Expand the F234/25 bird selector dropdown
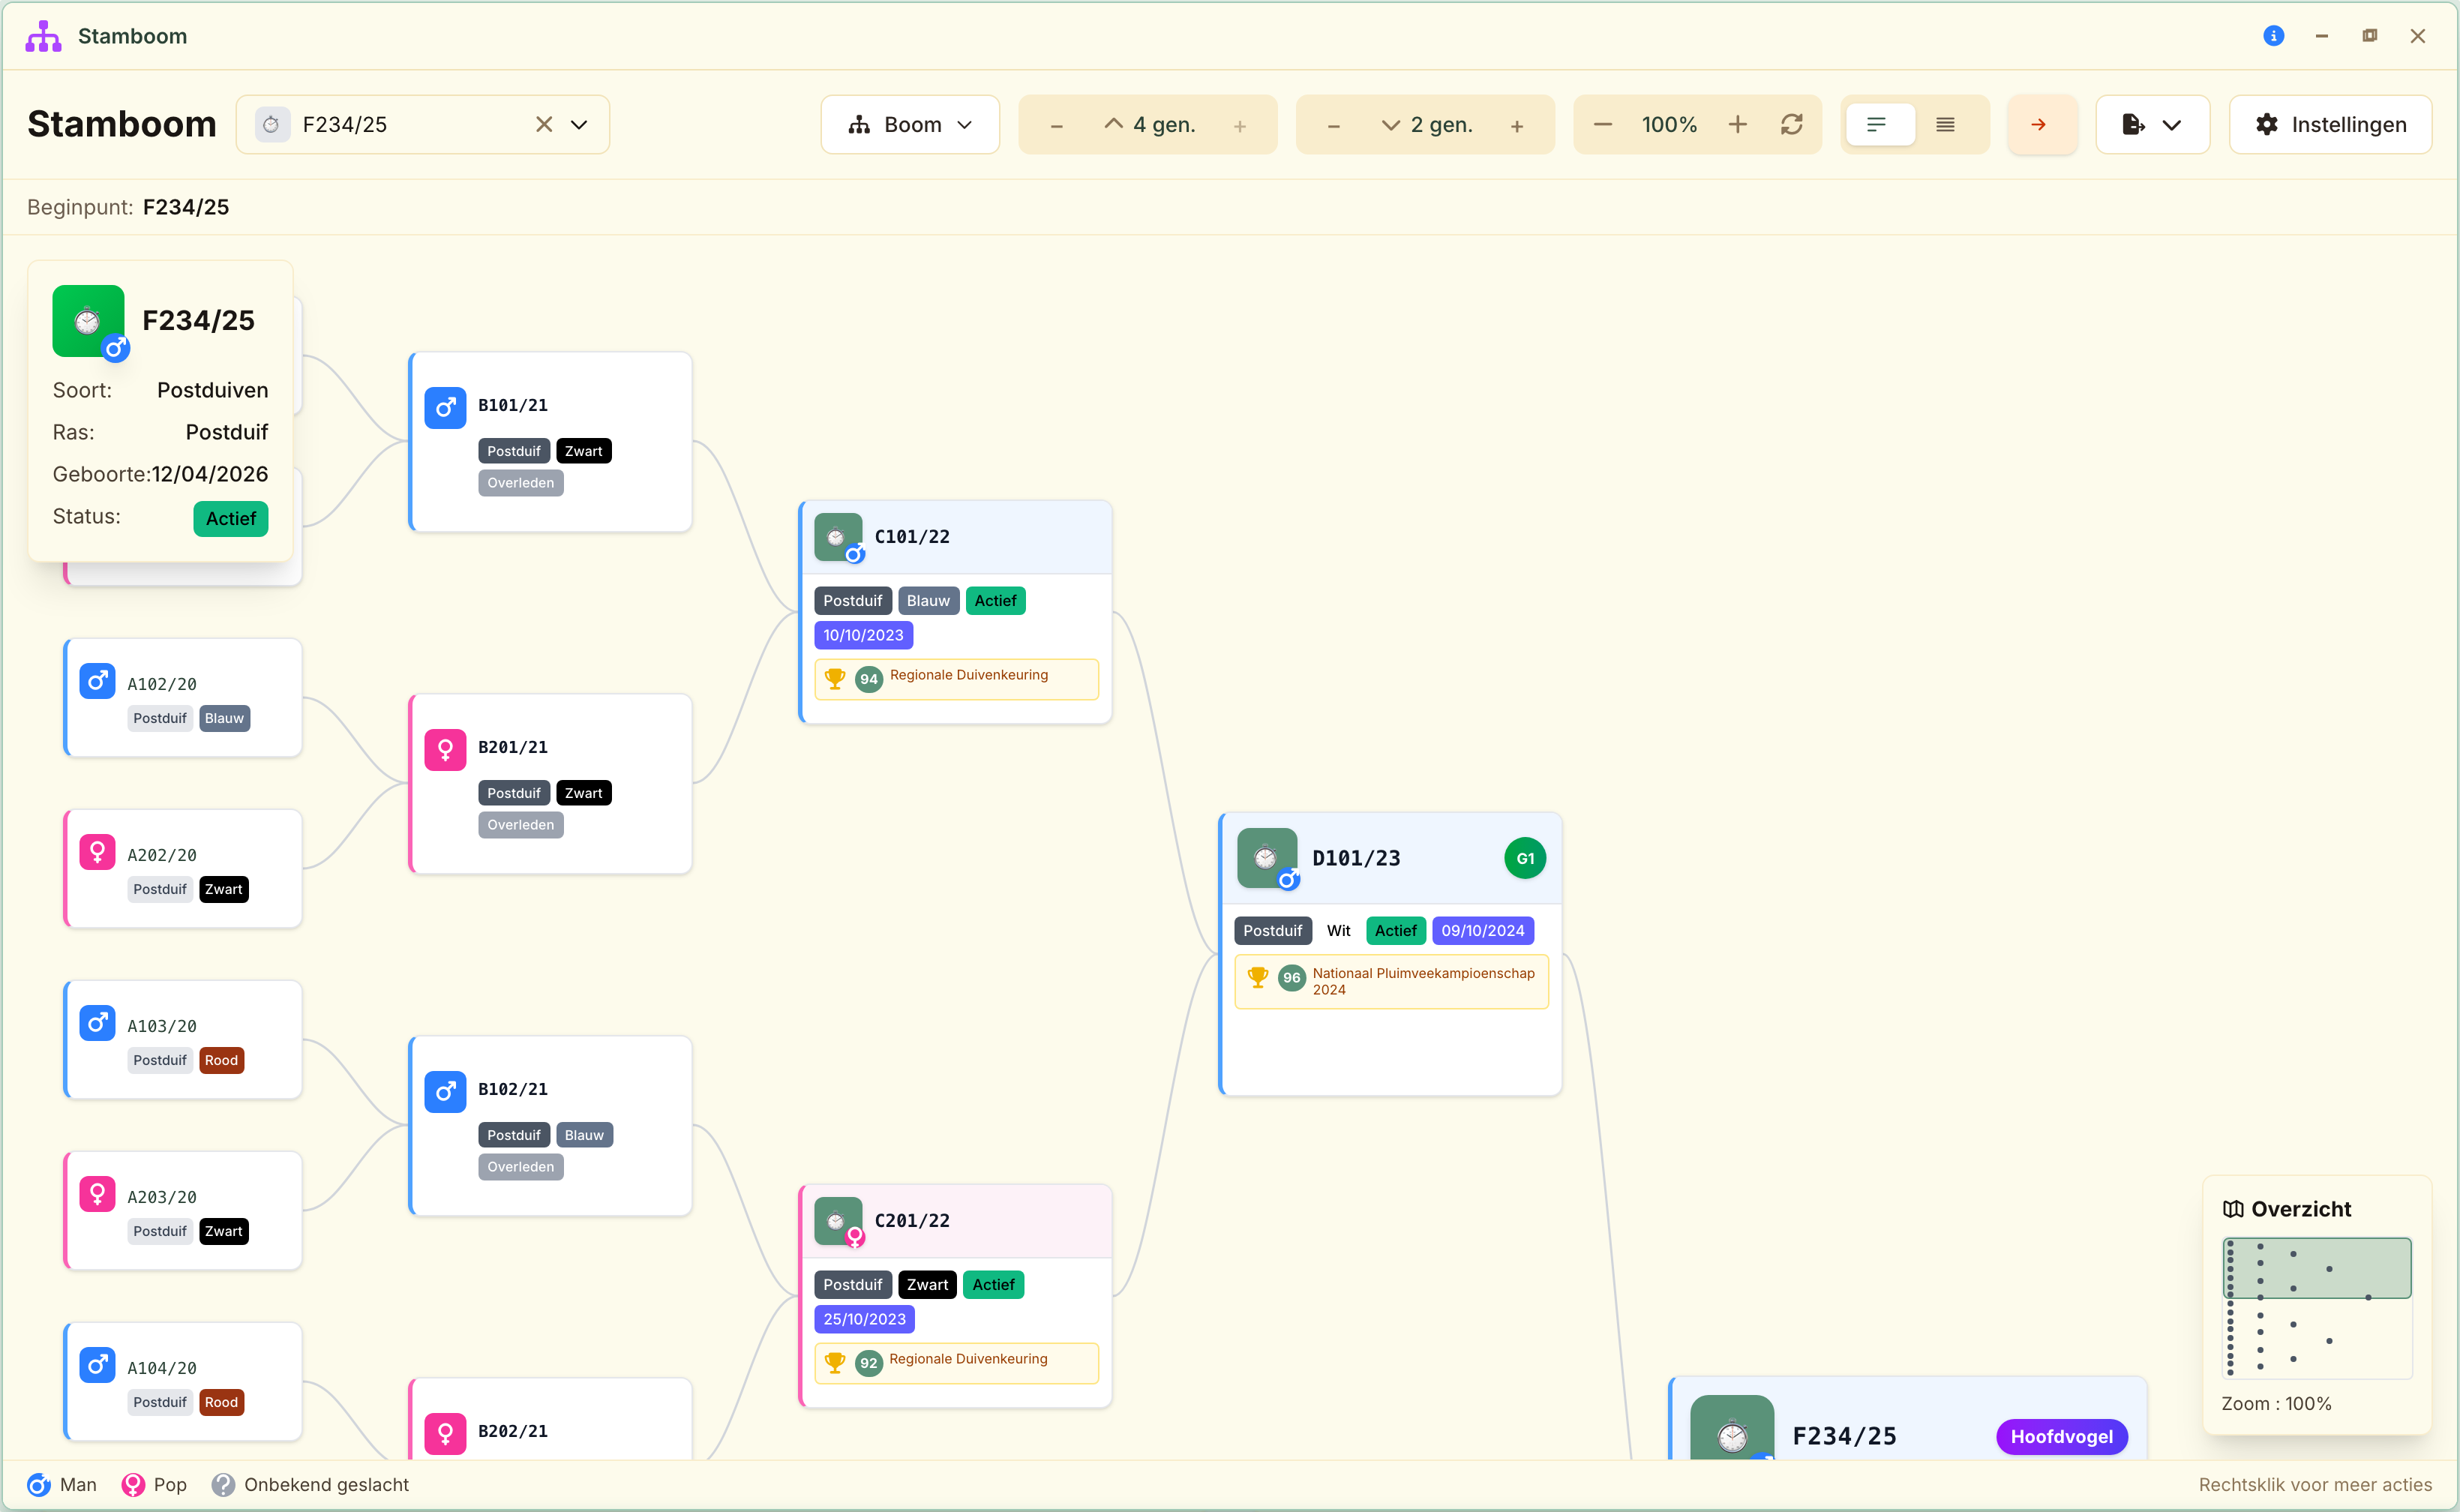Viewport: 2460px width, 1512px height. coord(579,124)
